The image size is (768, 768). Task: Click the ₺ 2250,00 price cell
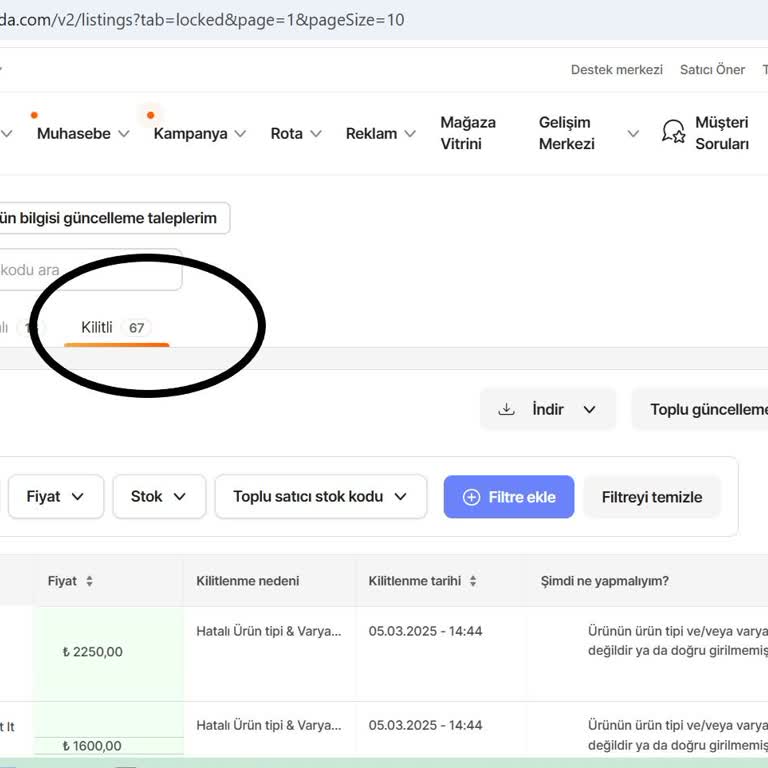point(109,652)
